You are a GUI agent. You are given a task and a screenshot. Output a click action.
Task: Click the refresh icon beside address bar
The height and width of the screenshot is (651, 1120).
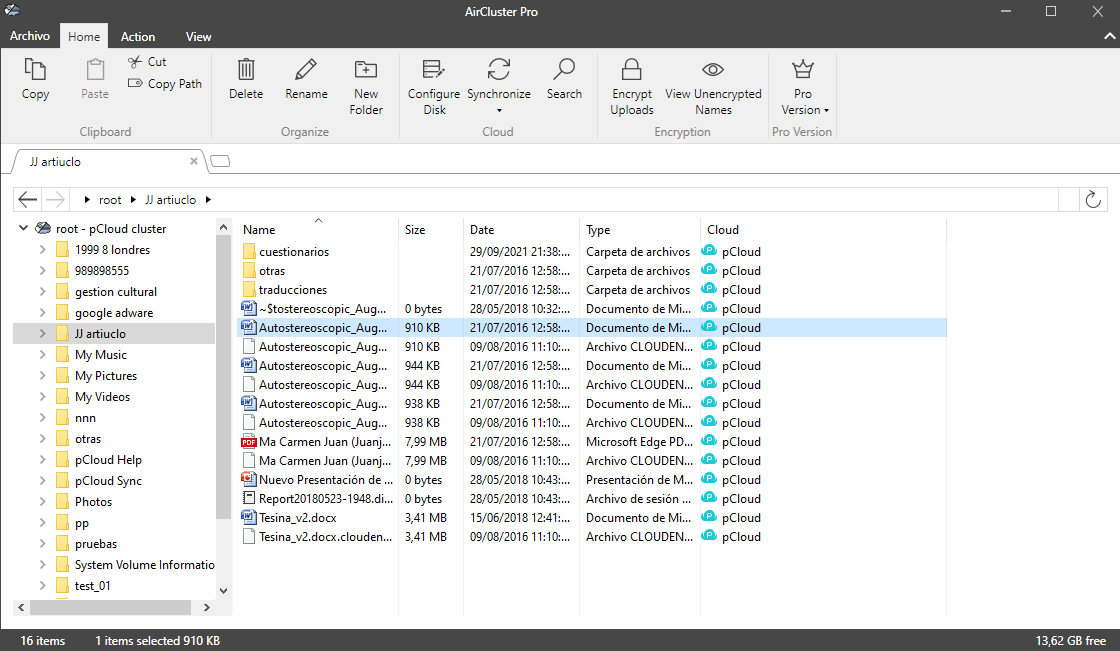click(x=1093, y=200)
